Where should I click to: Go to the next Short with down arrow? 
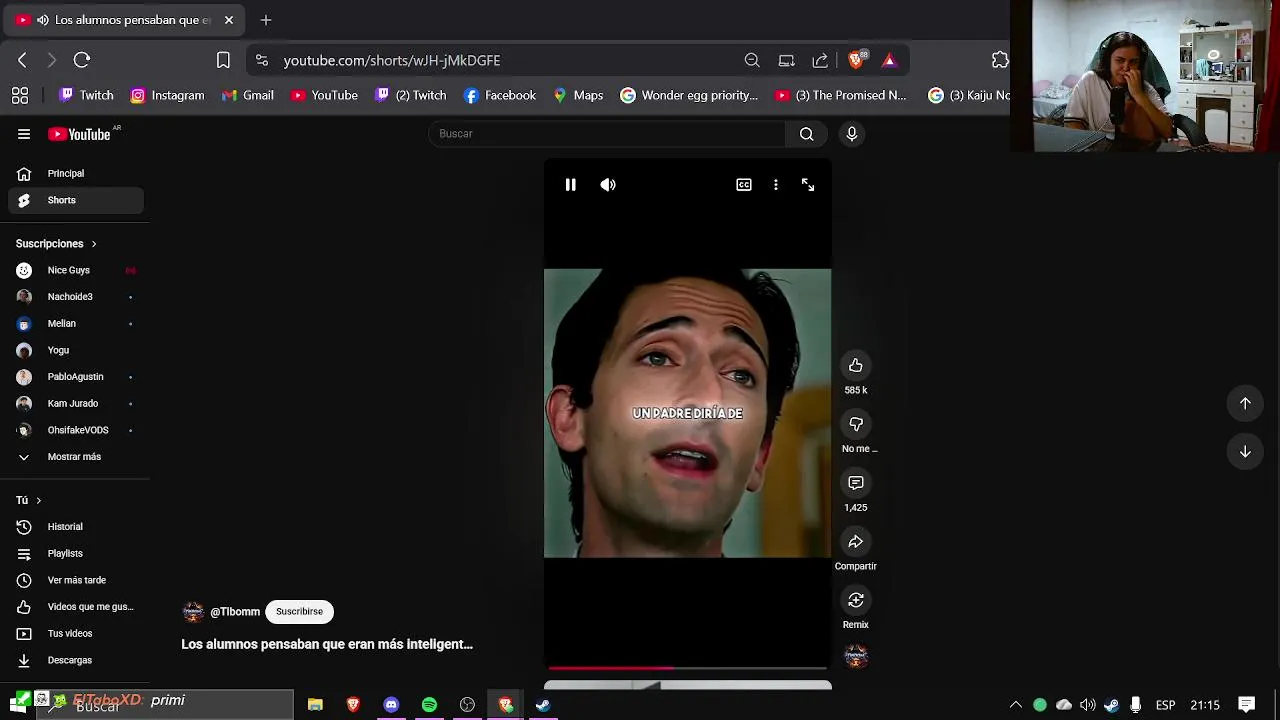pyautogui.click(x=1245, y=451)
